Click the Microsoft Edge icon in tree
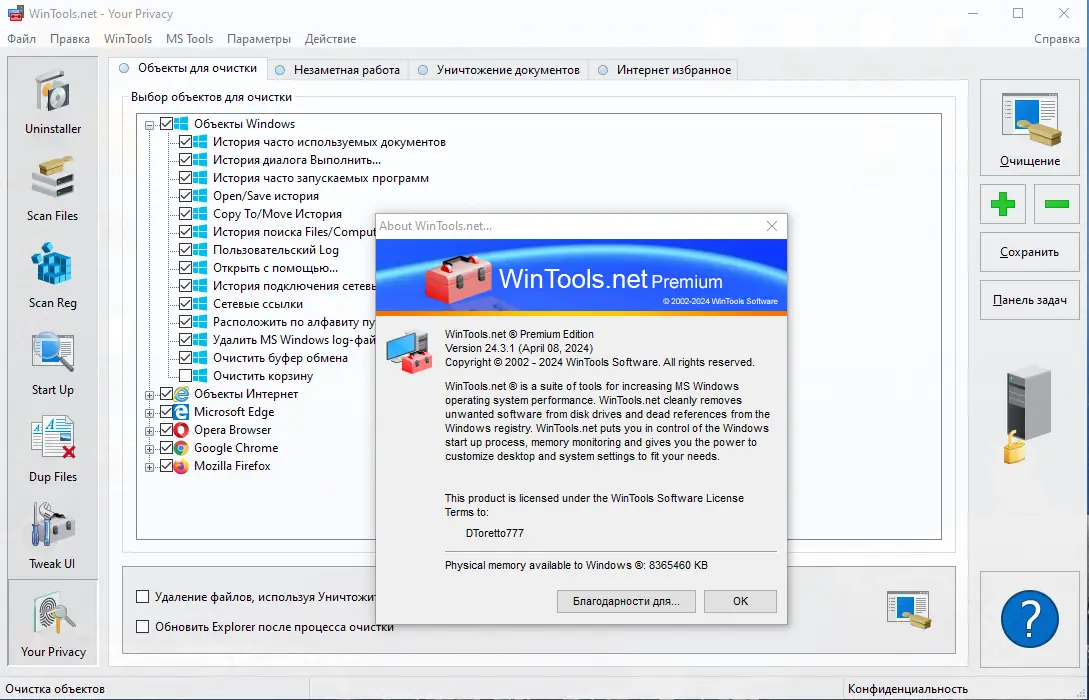Viewport: 1089px width, 700px height. (181, 412)
